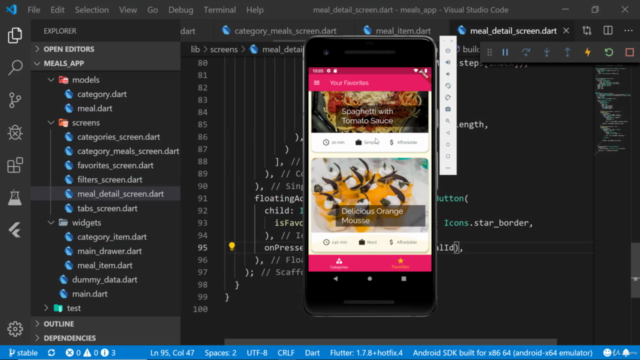Click Ln 95, Col 47 status item
Viewport: 640px width, 360px height.
(172, 353)
